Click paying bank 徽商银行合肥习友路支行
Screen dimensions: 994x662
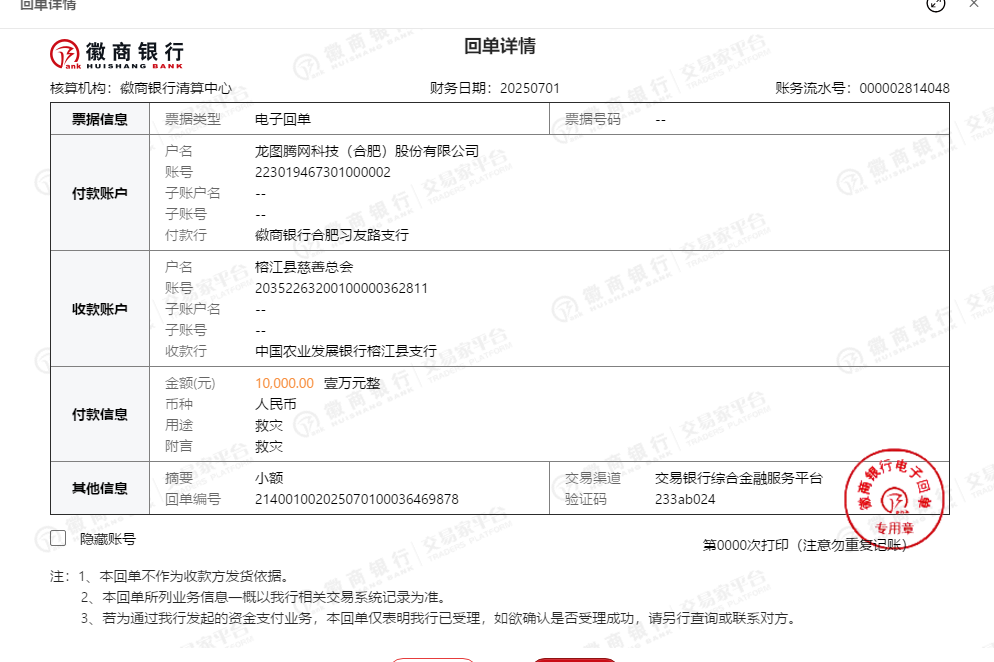click(x=332, y=235)
